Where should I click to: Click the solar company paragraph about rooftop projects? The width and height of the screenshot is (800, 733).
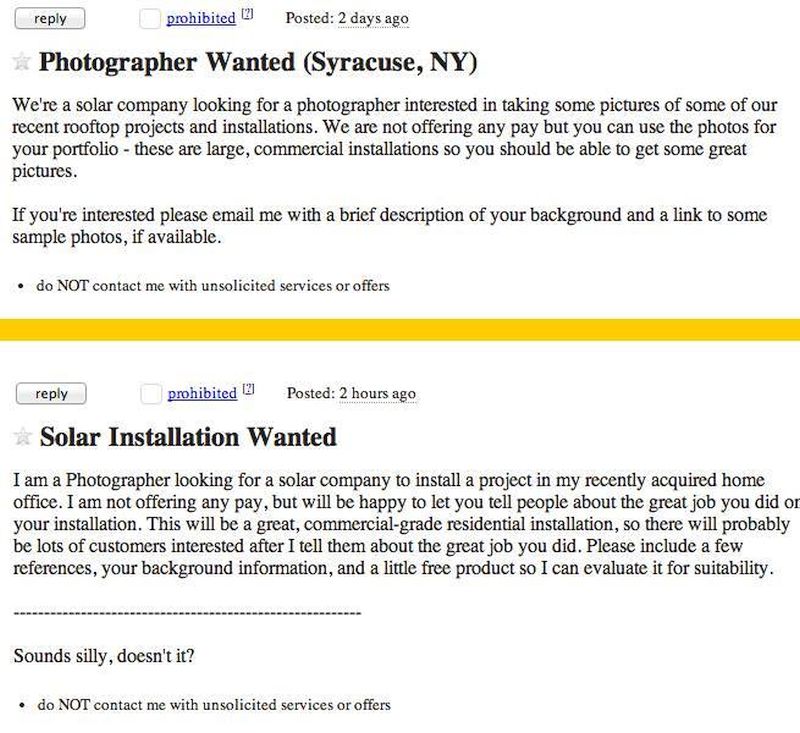point(395,138)
